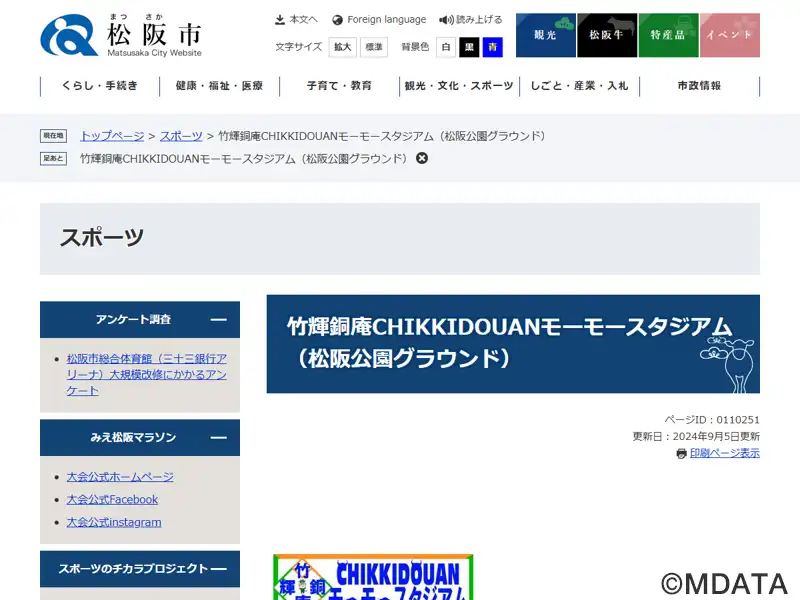
Task: Open 大会公式instagram link
Action: (x=114, y=522)
